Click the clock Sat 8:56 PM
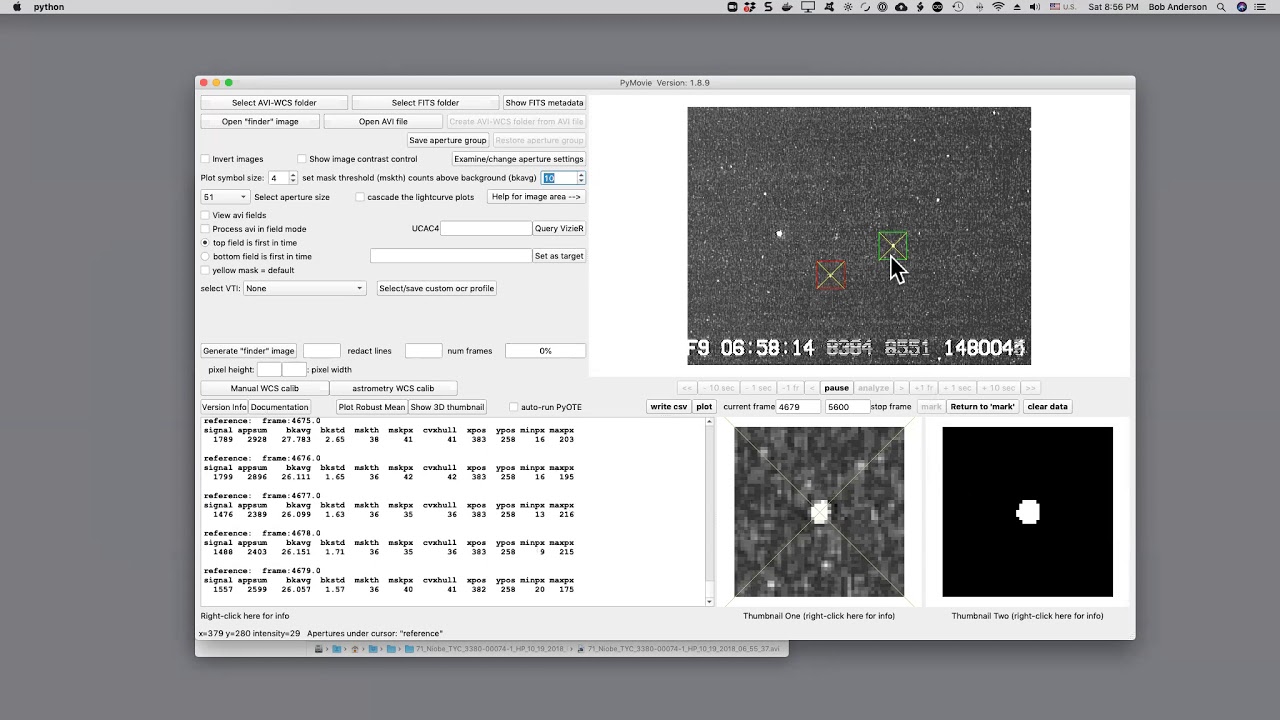This screenshot has width=1280, height=720. tap(1114, 7)
